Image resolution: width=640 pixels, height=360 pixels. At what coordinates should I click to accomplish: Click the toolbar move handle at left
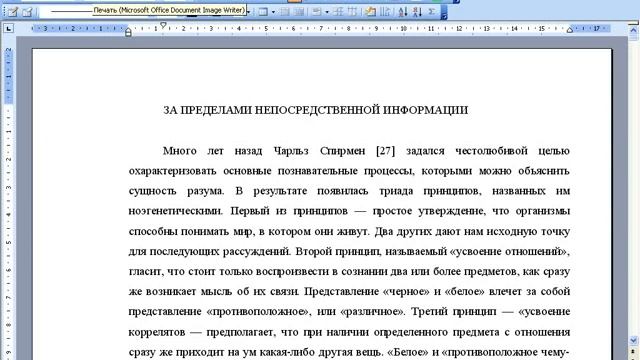coord(4,12)
